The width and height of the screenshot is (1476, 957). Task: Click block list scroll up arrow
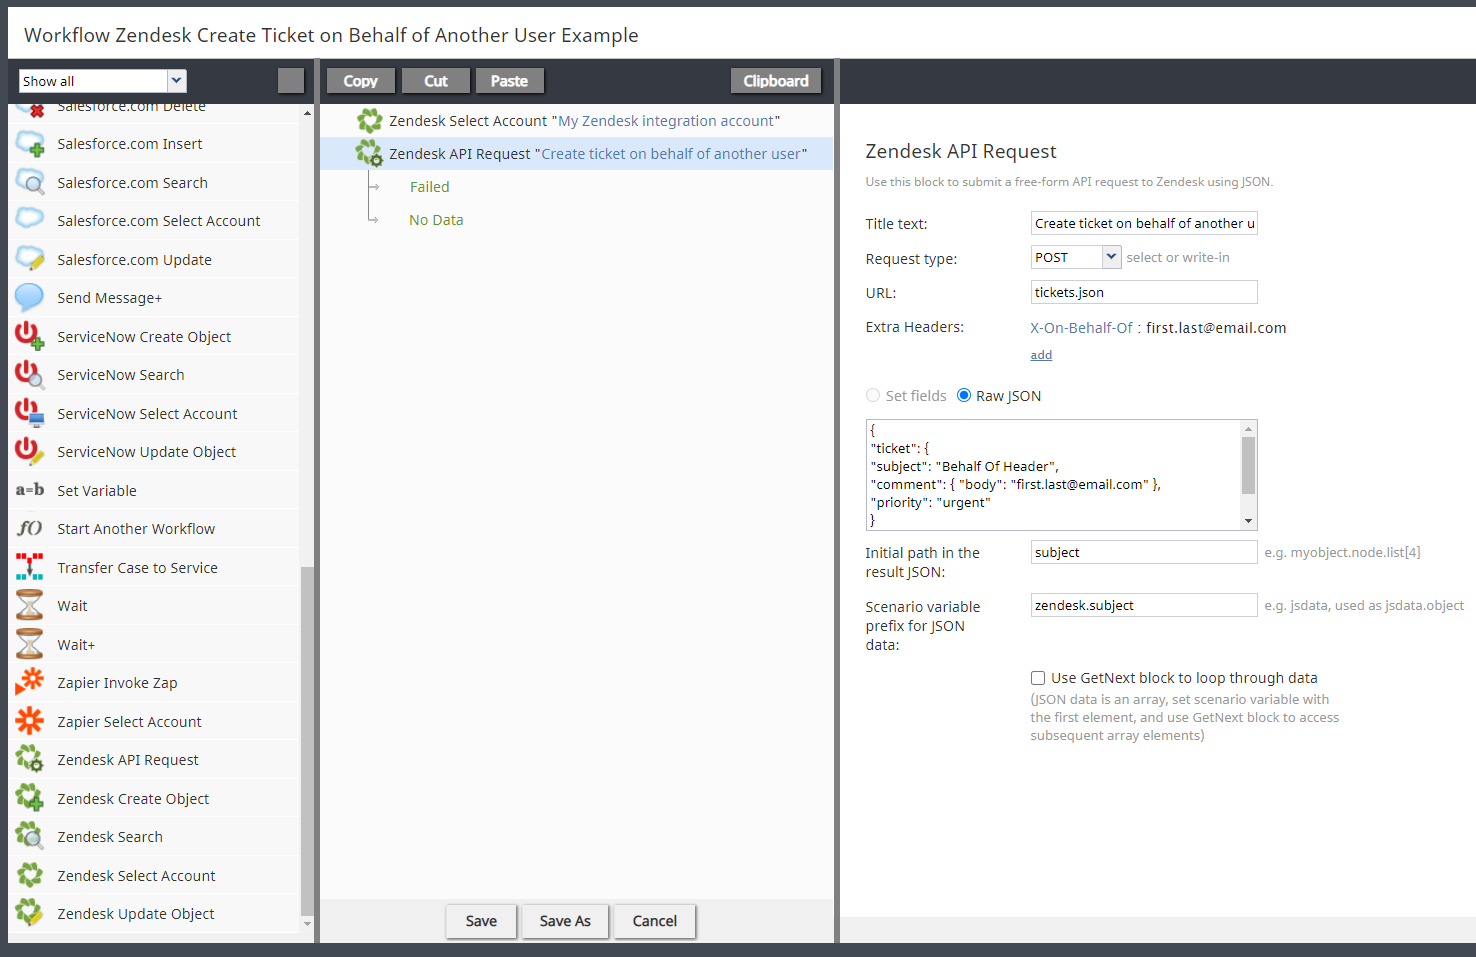pos(307,113)
